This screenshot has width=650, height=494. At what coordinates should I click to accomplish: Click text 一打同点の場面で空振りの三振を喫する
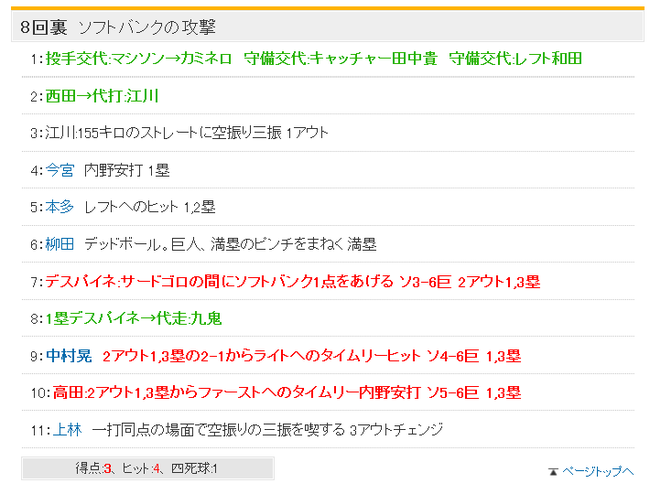218,430
